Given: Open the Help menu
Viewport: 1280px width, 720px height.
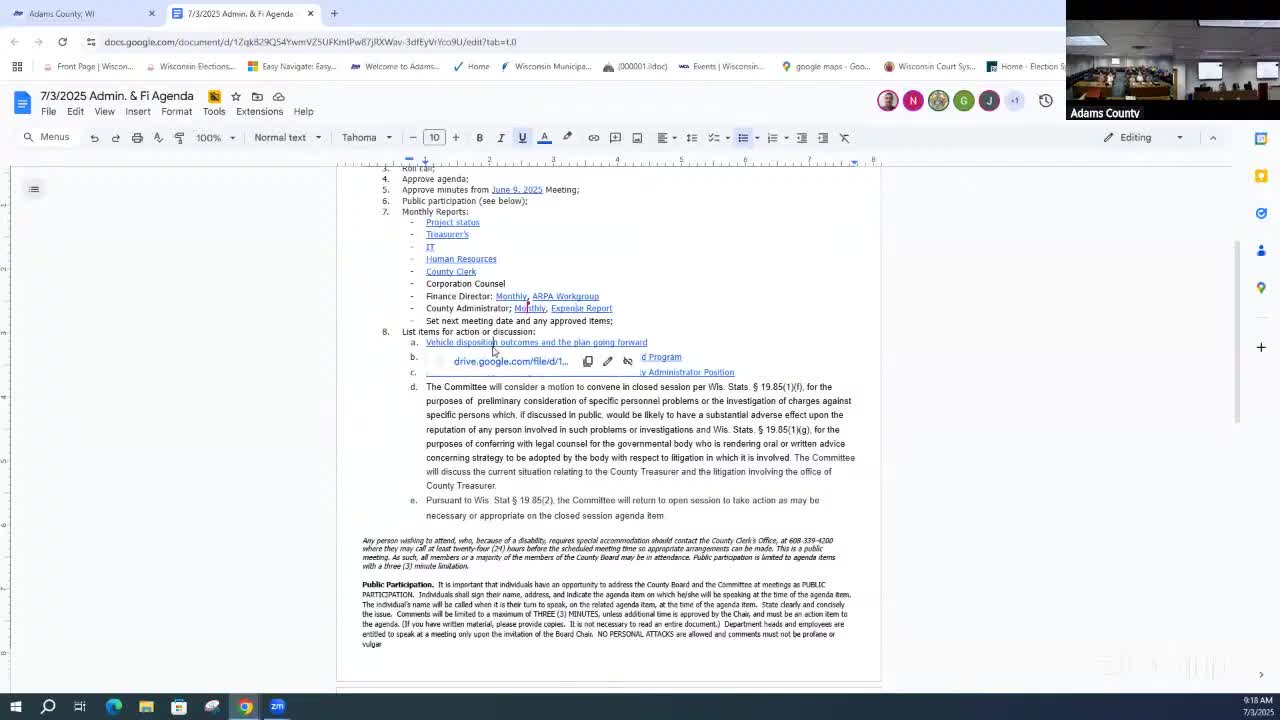Looking at the screenshot, I should pyautogui.click(x=303, y=112).
